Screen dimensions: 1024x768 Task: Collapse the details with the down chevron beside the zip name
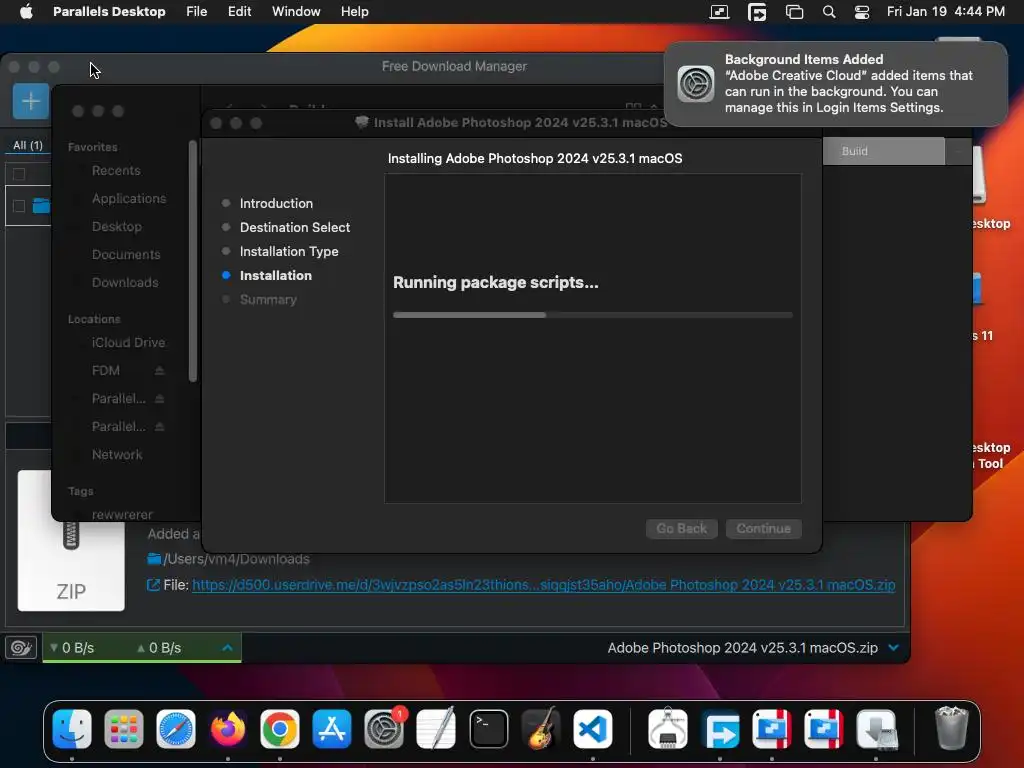(x=894, y=648)
